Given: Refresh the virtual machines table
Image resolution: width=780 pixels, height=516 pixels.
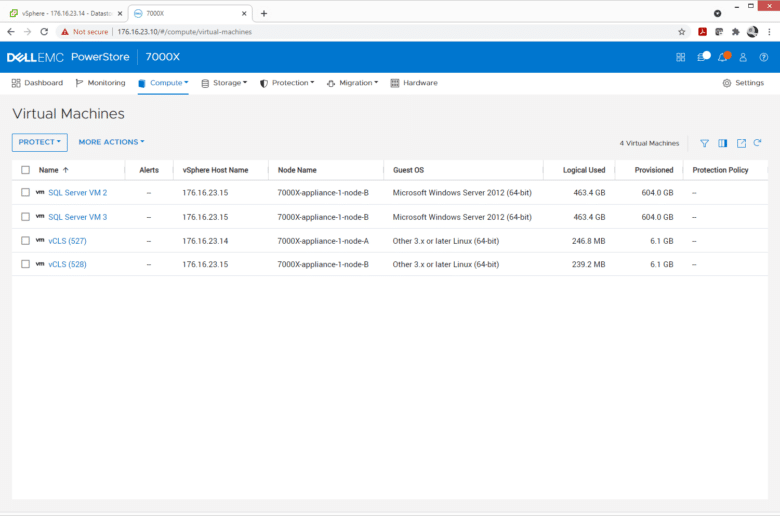Looking at the screenshot, I should [x=758, y=143].
